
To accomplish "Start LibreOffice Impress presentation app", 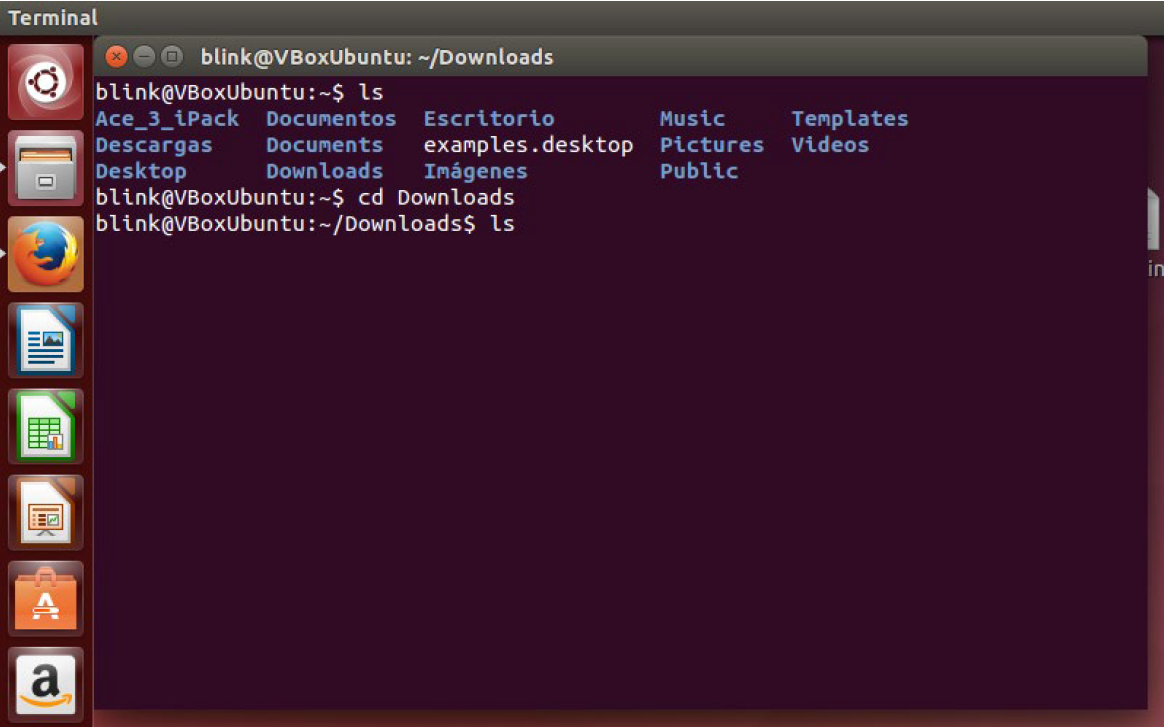I will pyautogui.click(x=45, y=512).
